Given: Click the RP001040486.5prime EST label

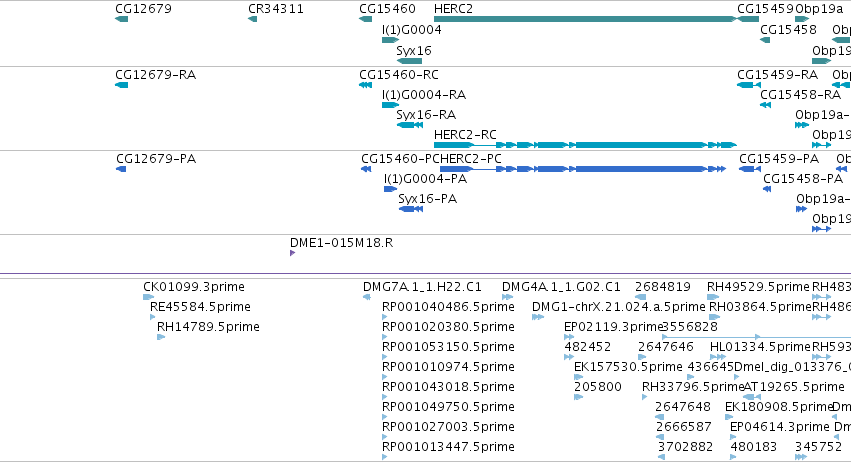Looking at the screenshot, I should tap(448, 307).
